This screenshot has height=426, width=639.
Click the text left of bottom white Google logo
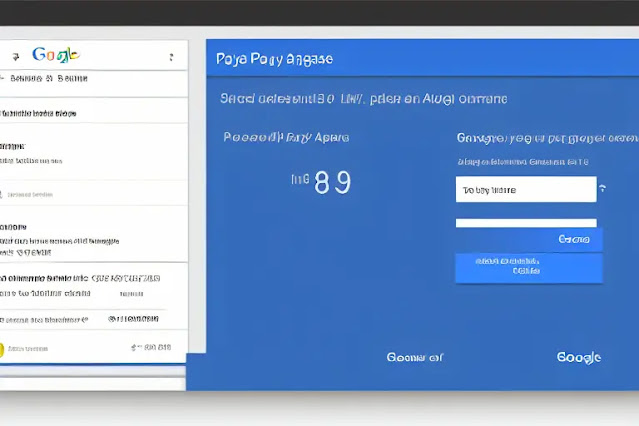414,358
